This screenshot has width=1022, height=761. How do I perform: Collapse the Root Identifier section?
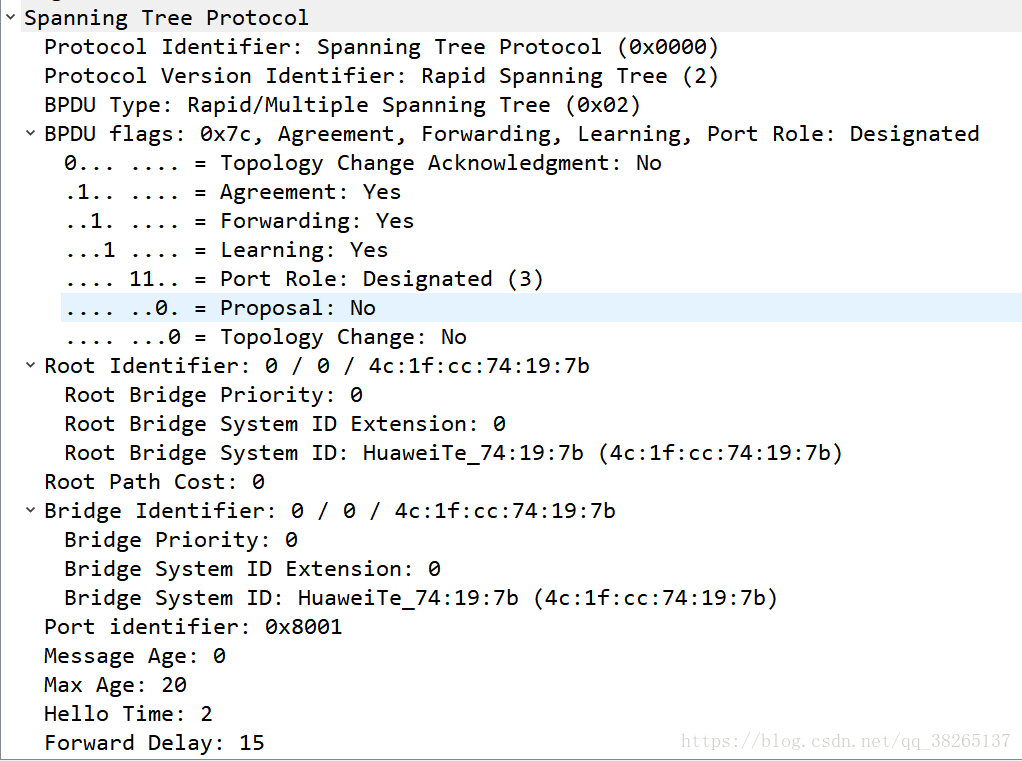coord(30,366)
